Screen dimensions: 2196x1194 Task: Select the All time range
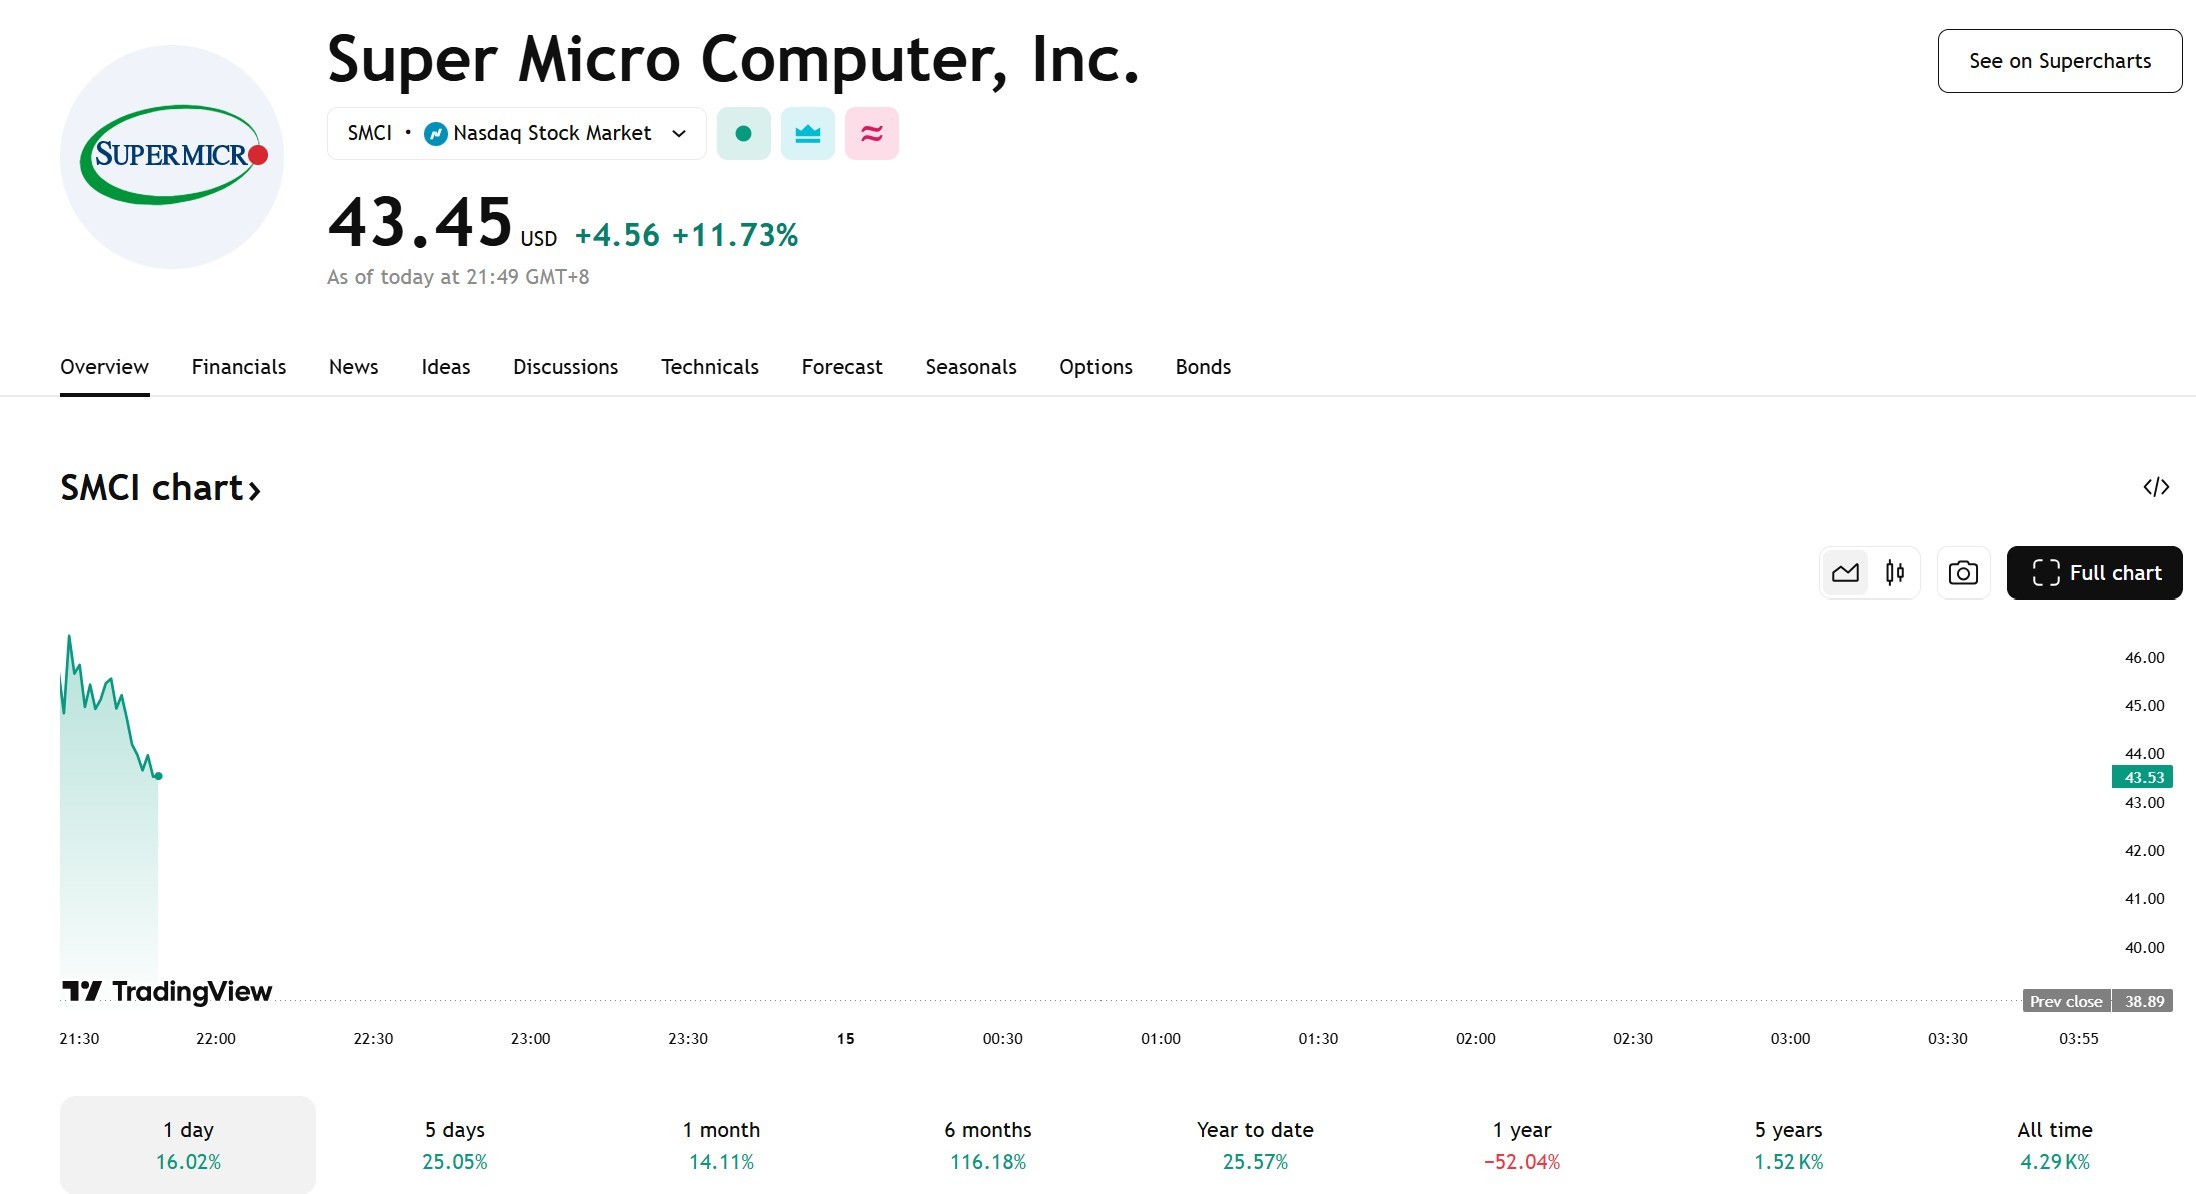(2055, 1144)
